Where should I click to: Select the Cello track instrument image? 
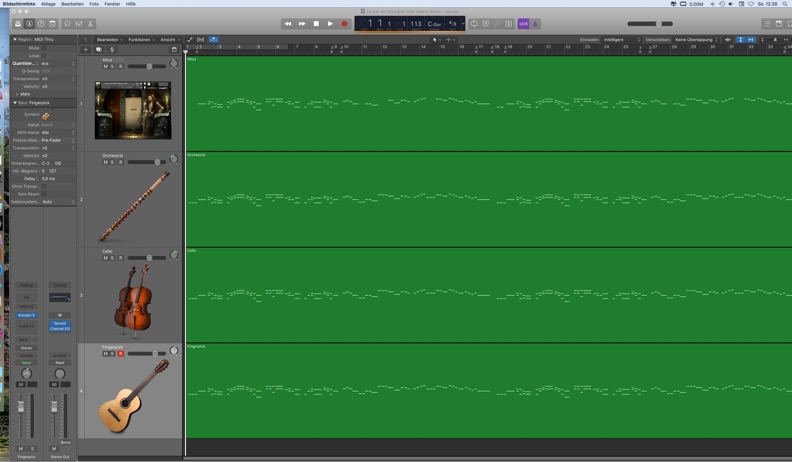click(134, 300)
